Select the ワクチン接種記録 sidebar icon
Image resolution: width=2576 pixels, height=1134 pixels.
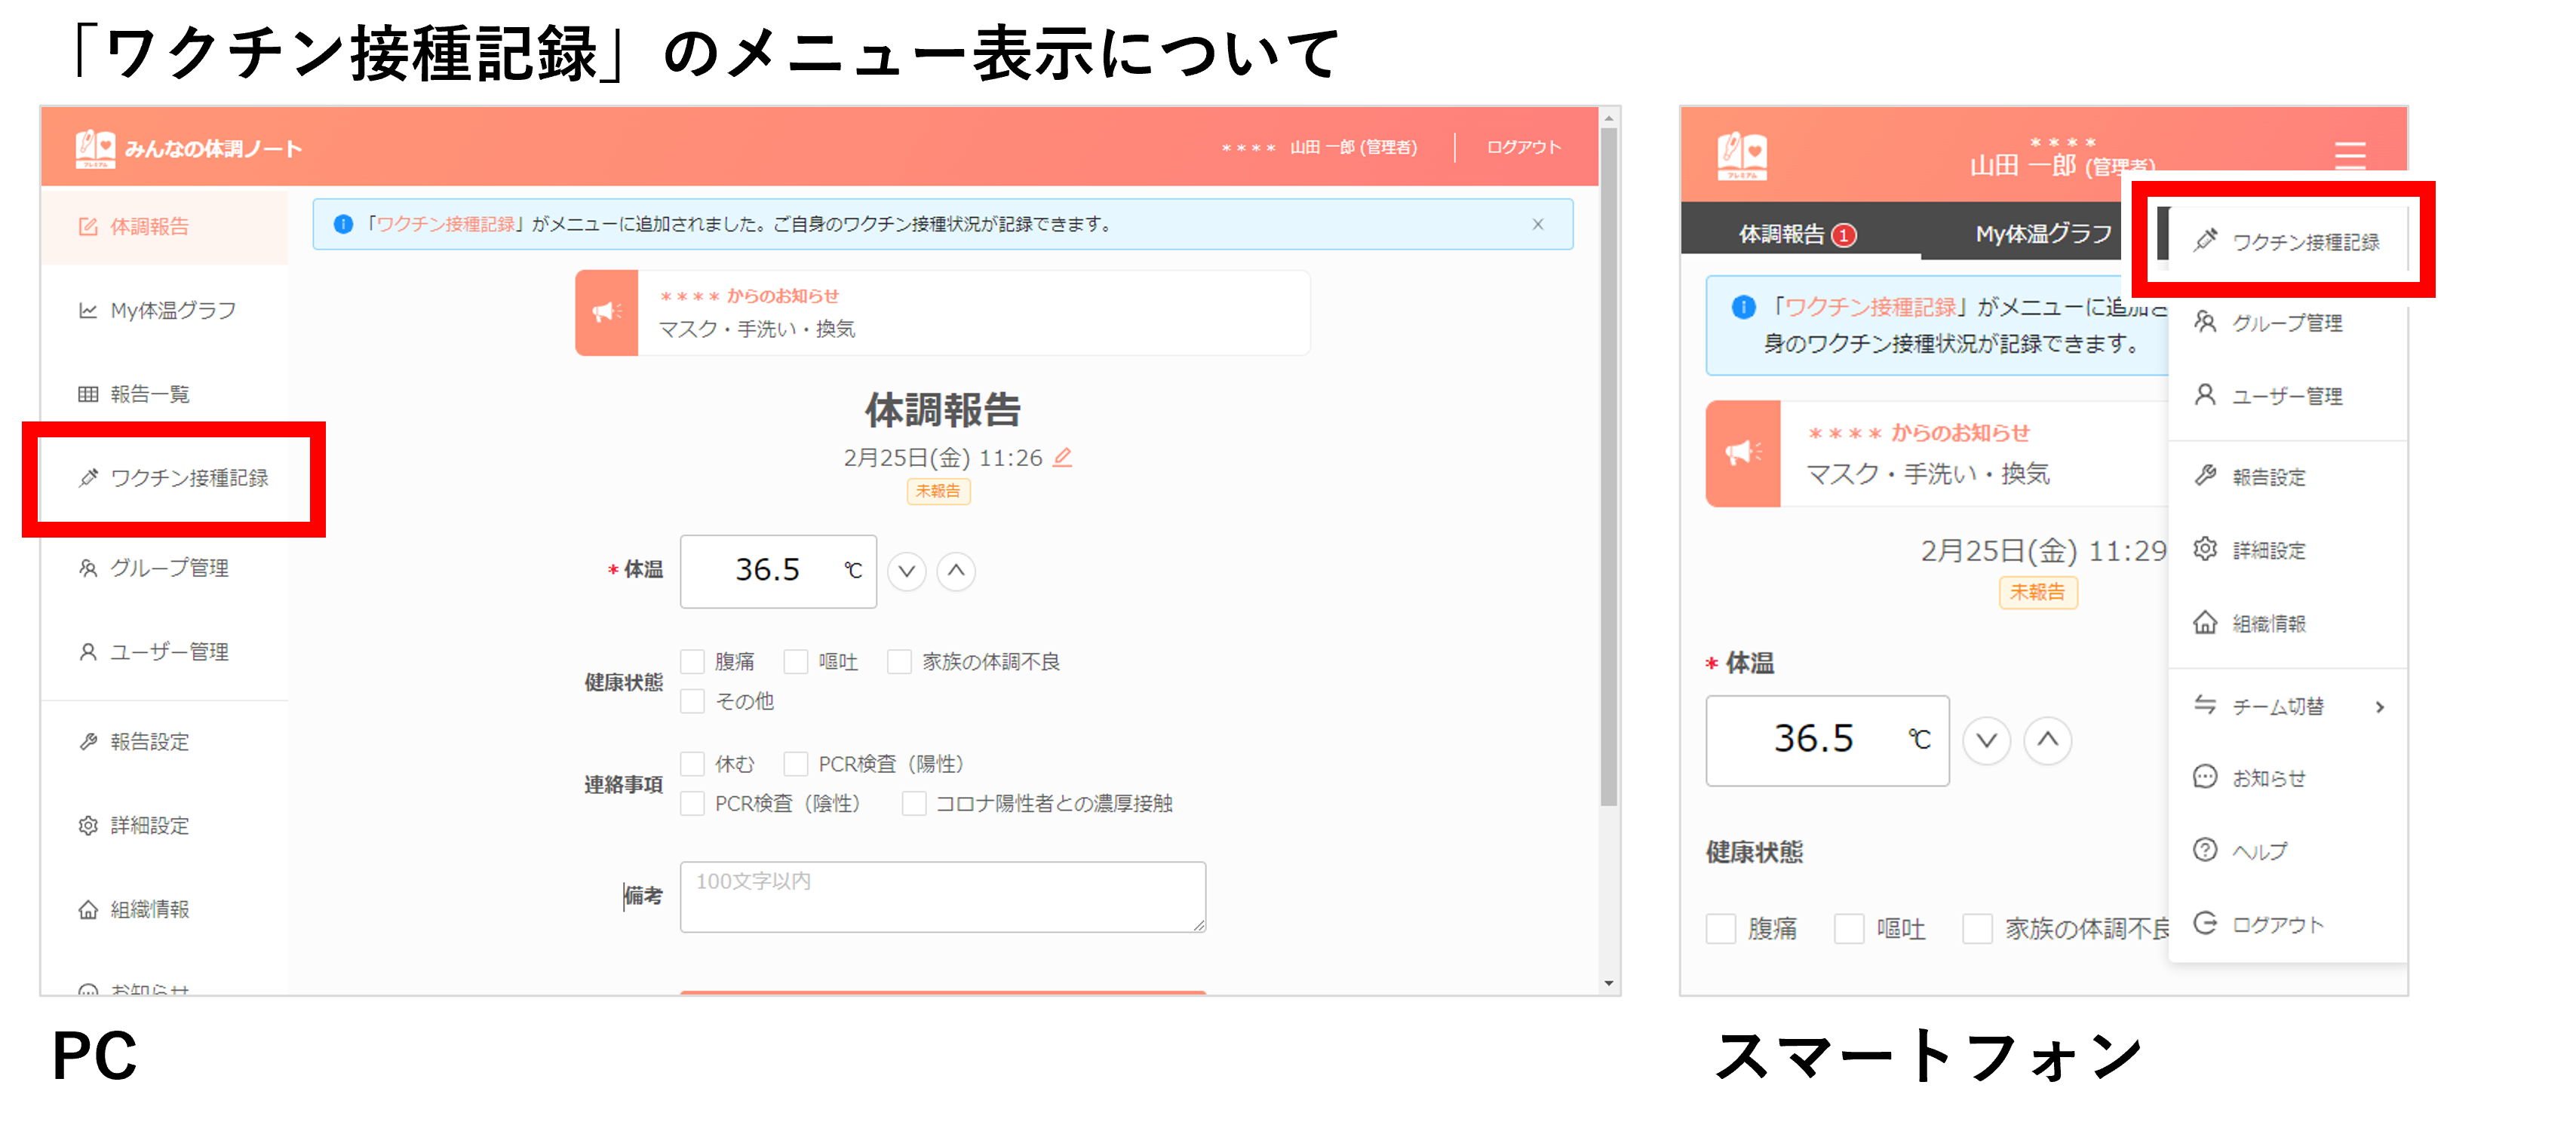(88, 478)
